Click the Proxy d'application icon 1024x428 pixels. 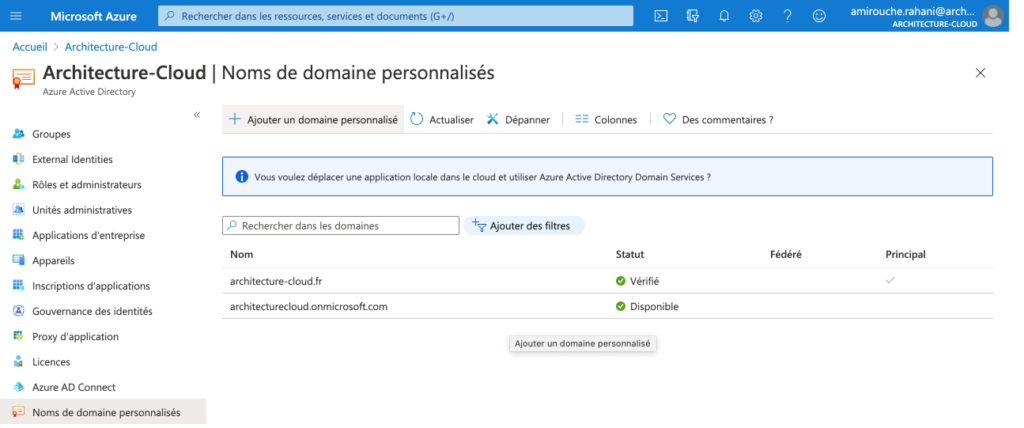click(x=19, y=337)
